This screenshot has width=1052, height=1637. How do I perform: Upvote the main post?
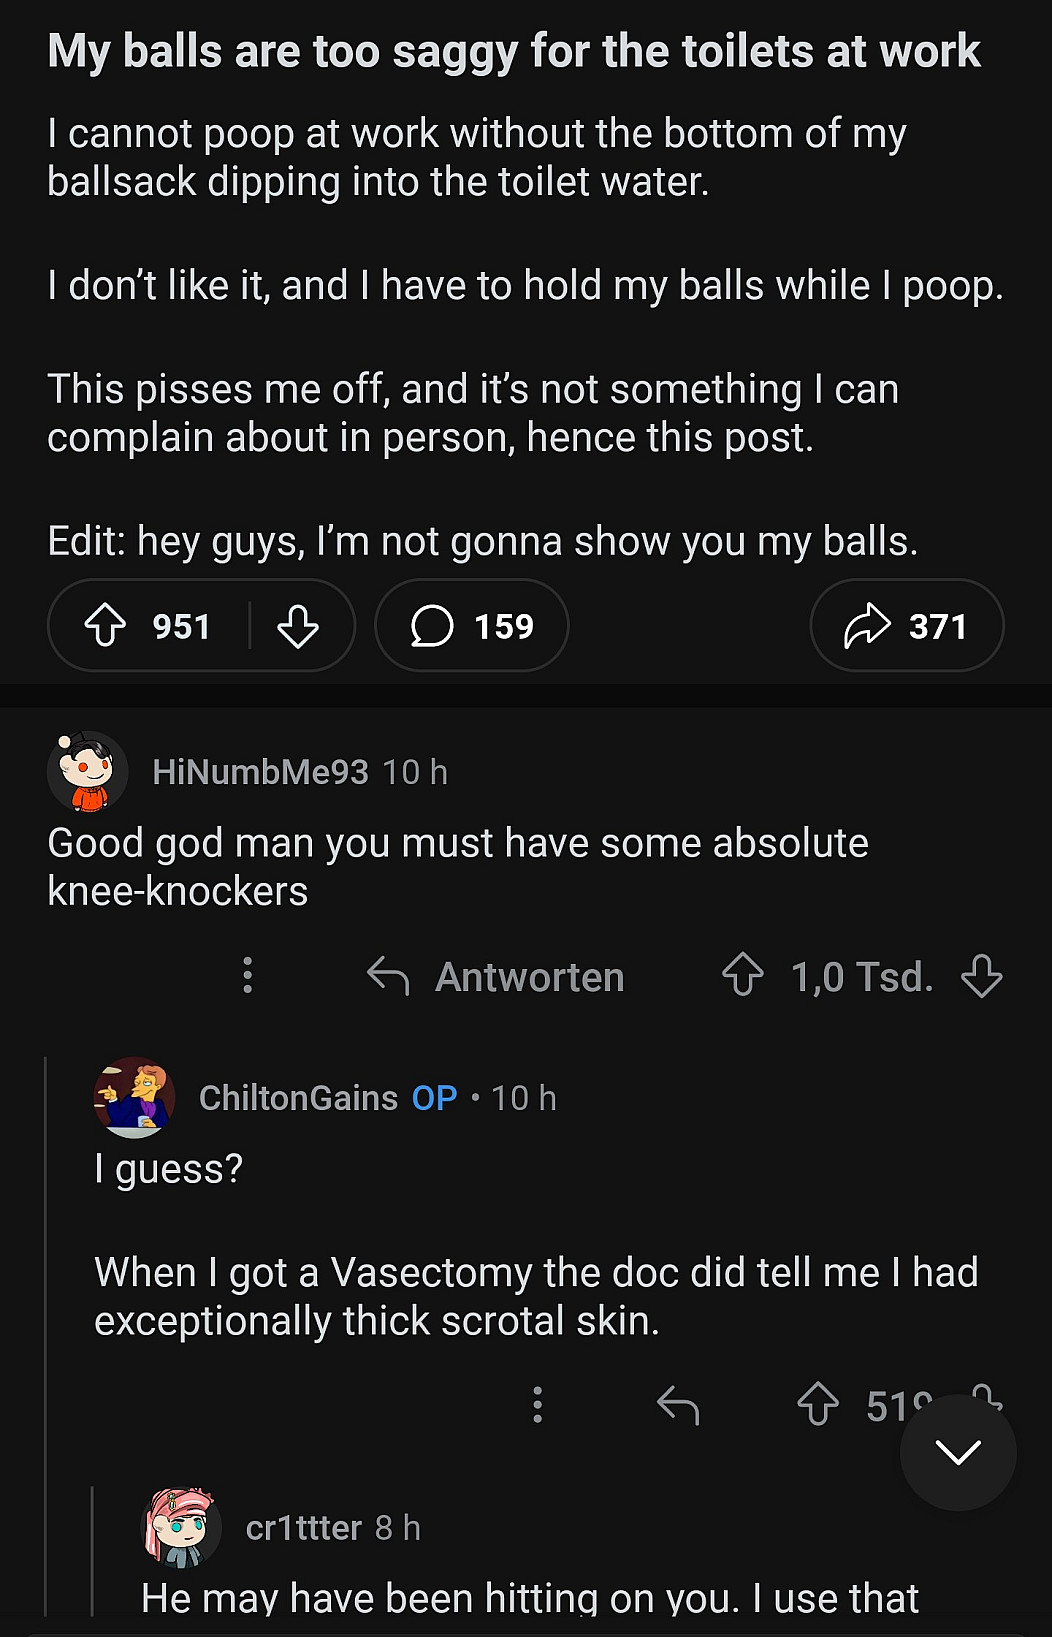coord(105,626)
